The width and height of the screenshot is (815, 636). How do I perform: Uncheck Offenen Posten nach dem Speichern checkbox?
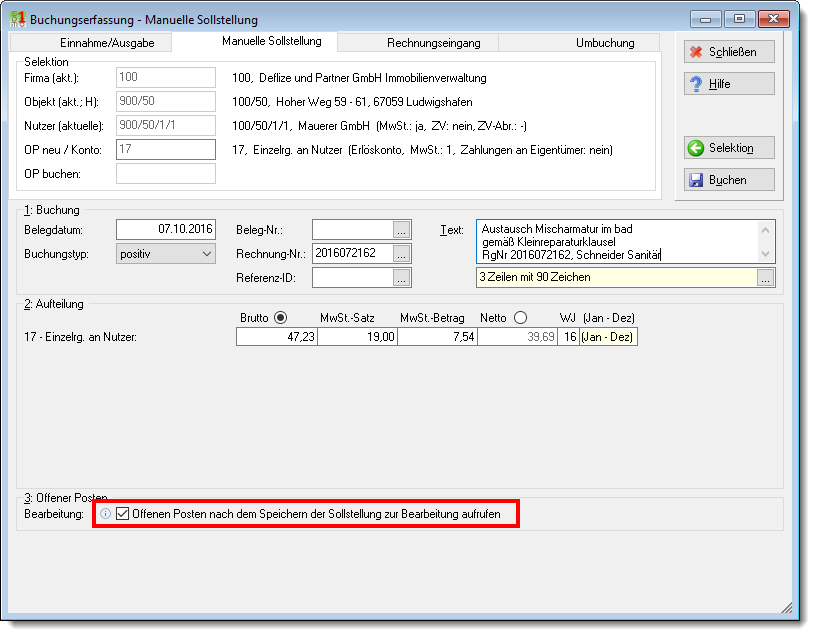(122, 514)
